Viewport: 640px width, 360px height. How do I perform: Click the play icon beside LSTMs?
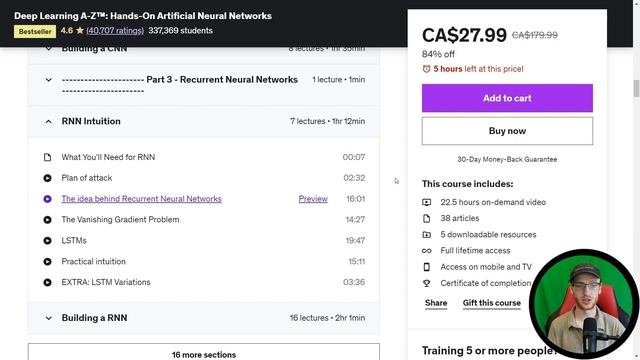(x=47, y=240)
